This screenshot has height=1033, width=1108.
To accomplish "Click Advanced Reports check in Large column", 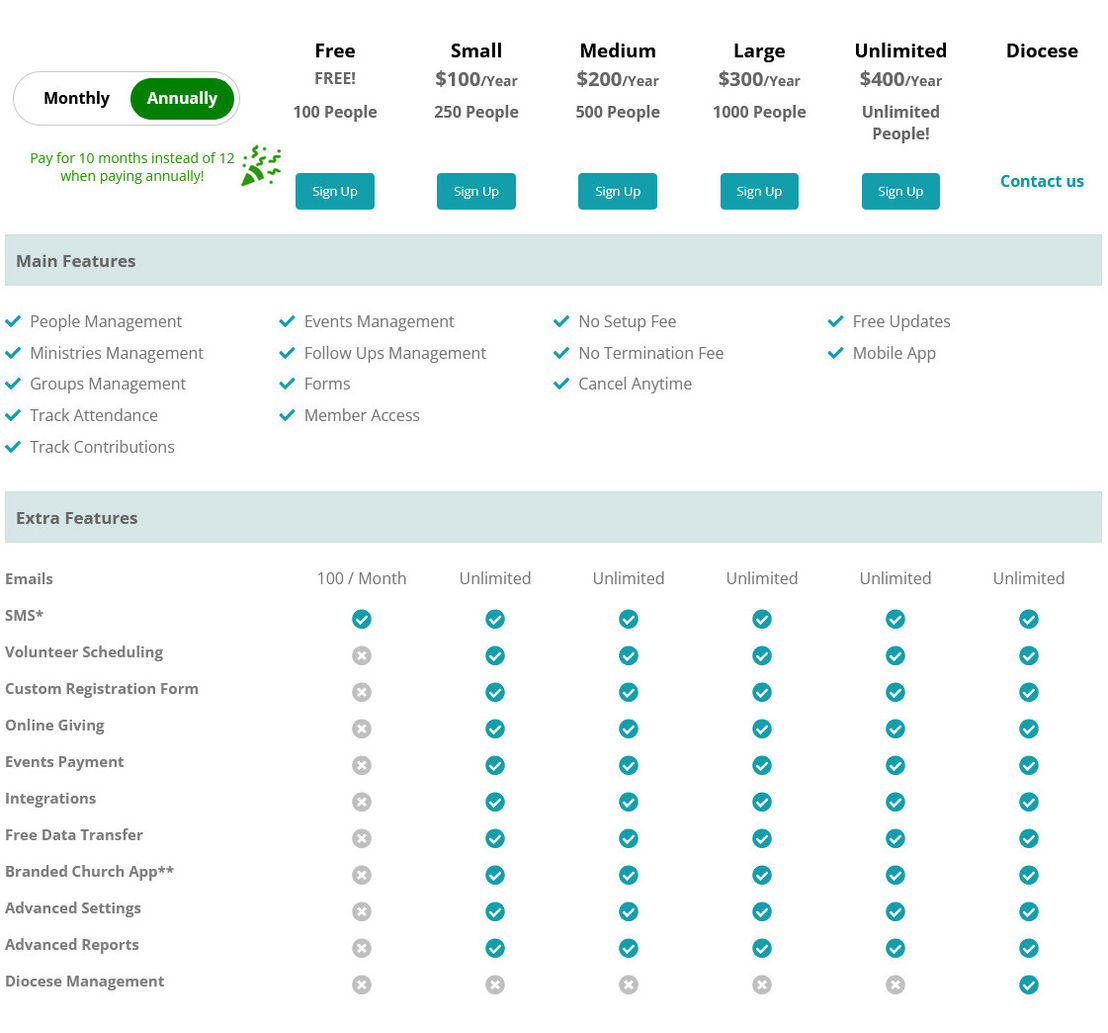I will point(762,948).
